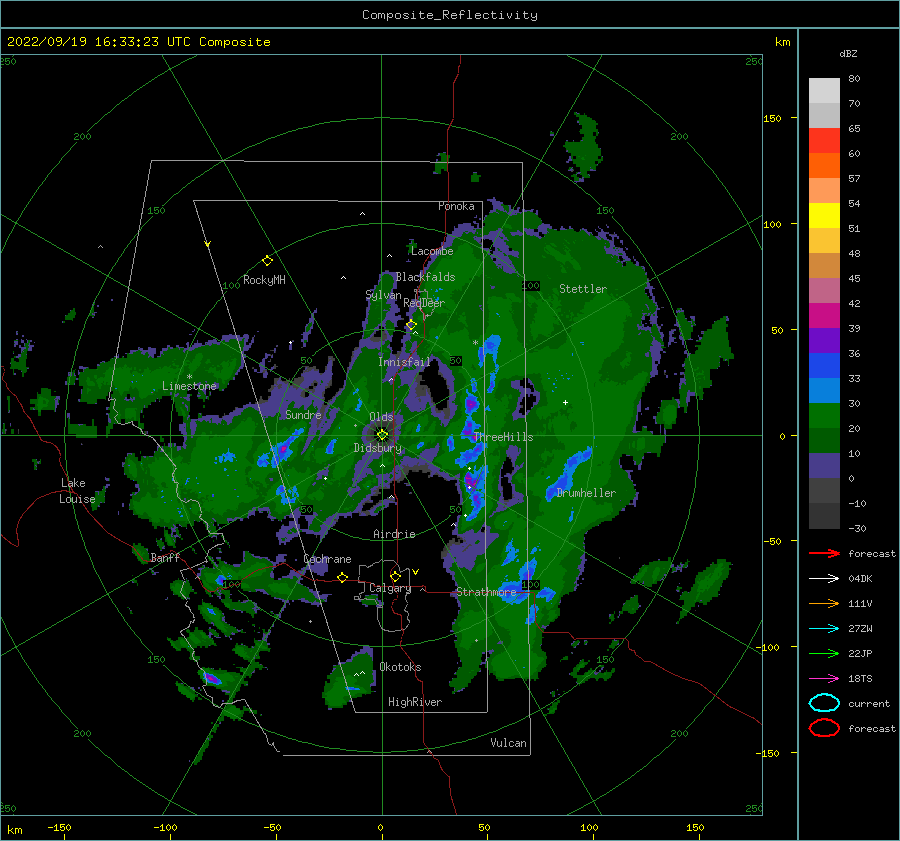
Task: Click the yellow diamond marker near RedDeer
Action: [411, 325]
